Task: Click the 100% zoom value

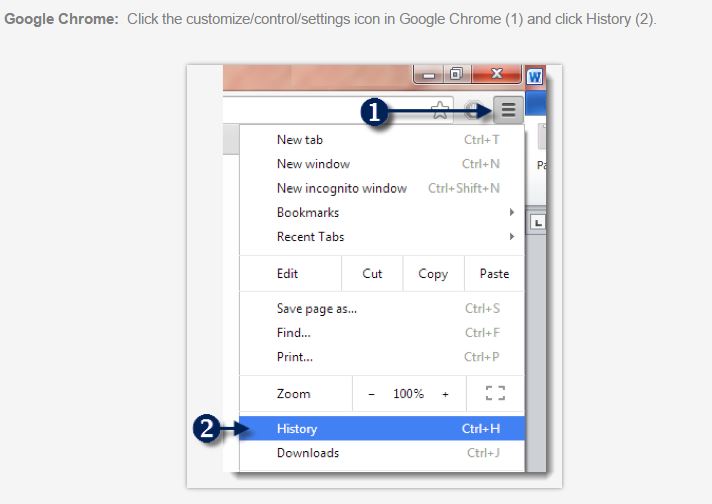Action: coord(408,394)
